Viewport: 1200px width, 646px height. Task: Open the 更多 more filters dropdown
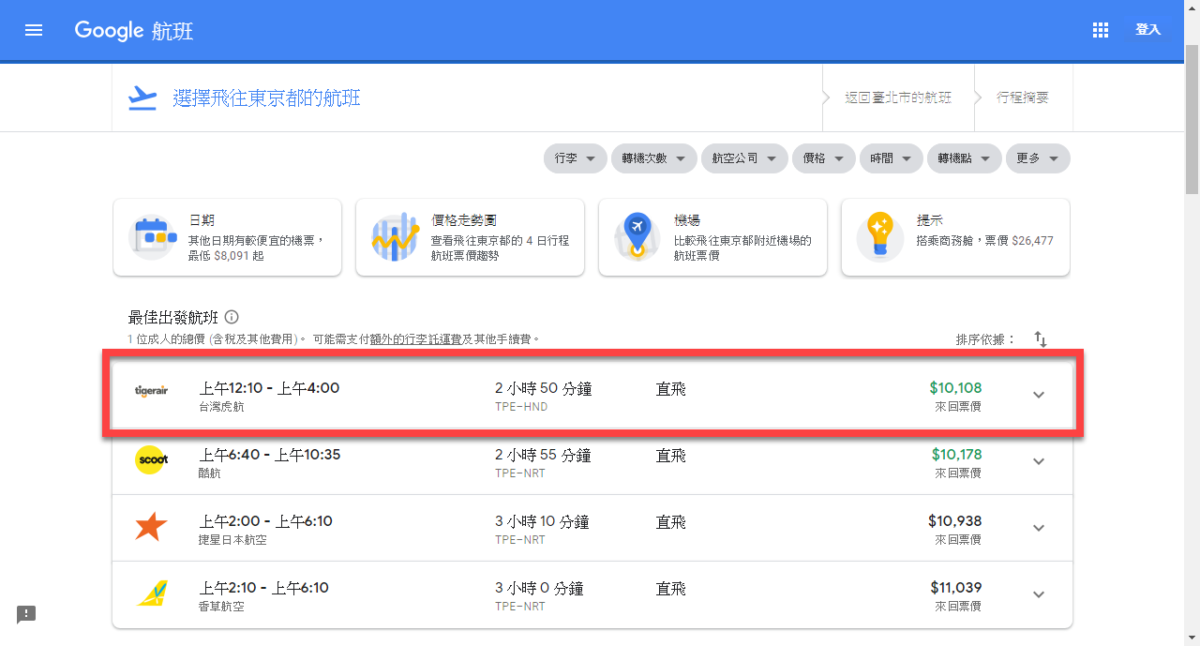click(x=1038, y=158)
